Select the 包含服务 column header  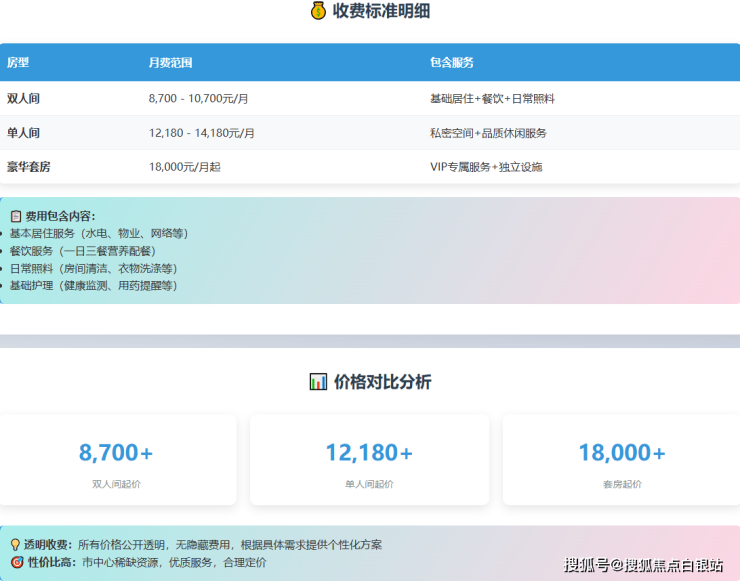pos(451,62)
